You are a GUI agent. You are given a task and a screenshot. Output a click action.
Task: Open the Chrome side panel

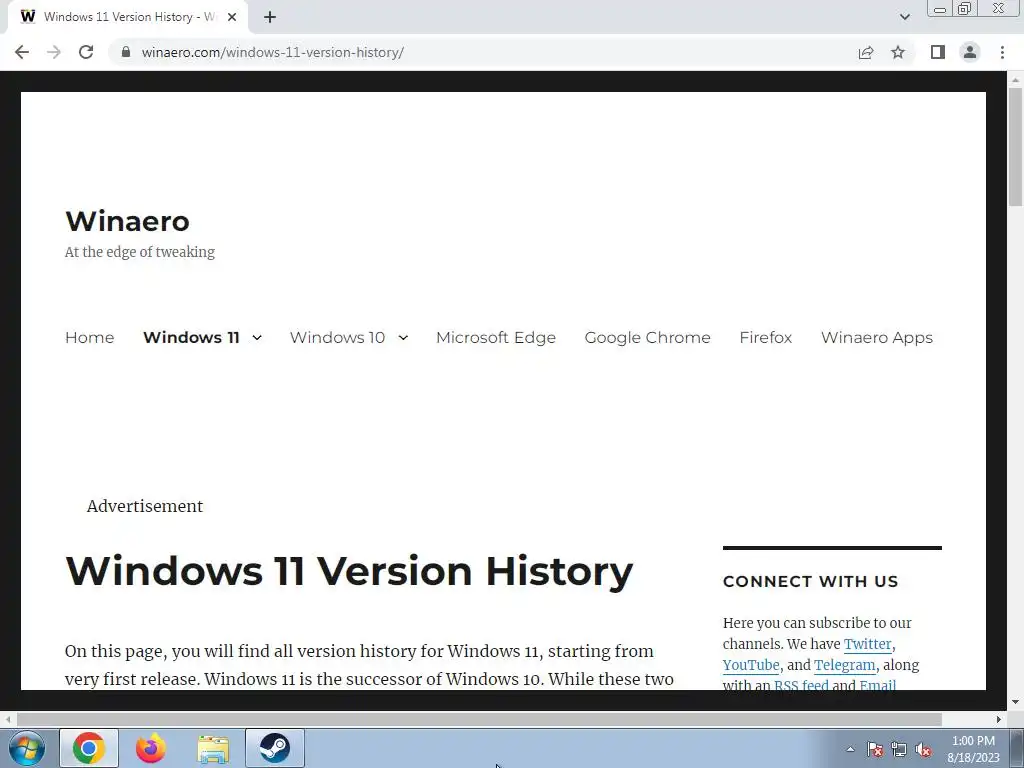coord(938,52)
